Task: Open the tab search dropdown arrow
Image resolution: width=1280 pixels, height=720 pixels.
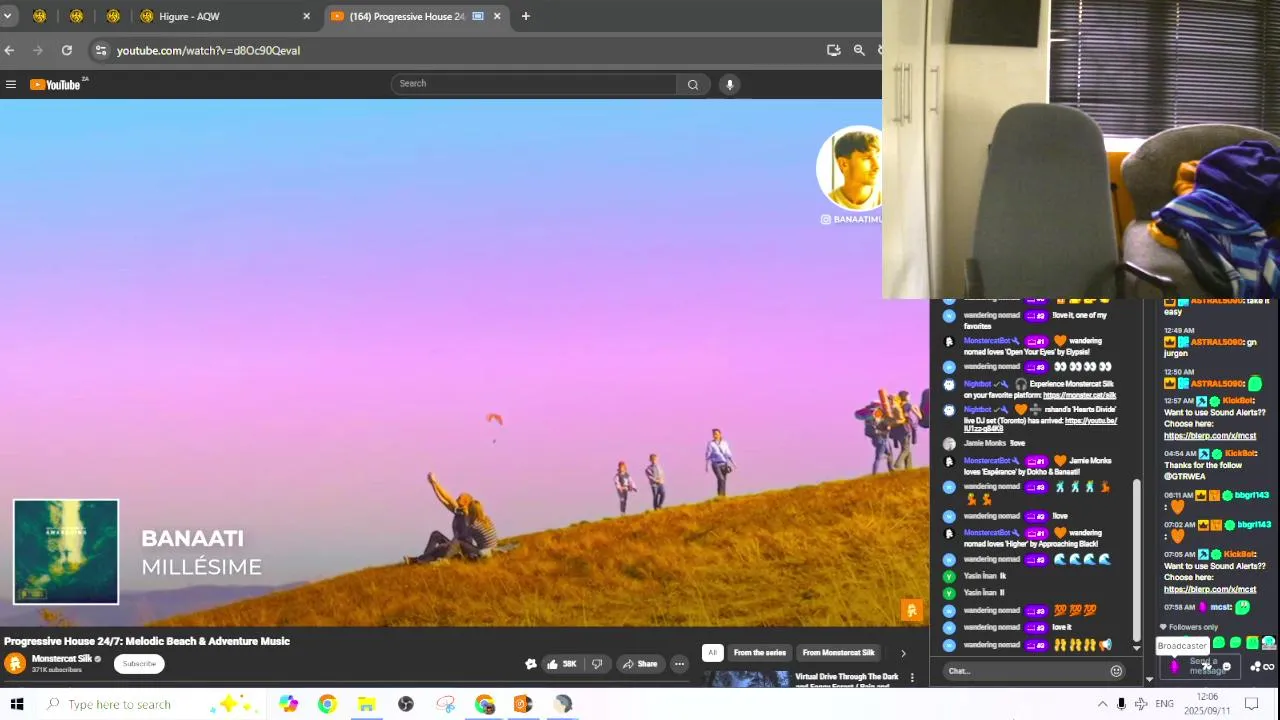Action: [x=7, y=16]
